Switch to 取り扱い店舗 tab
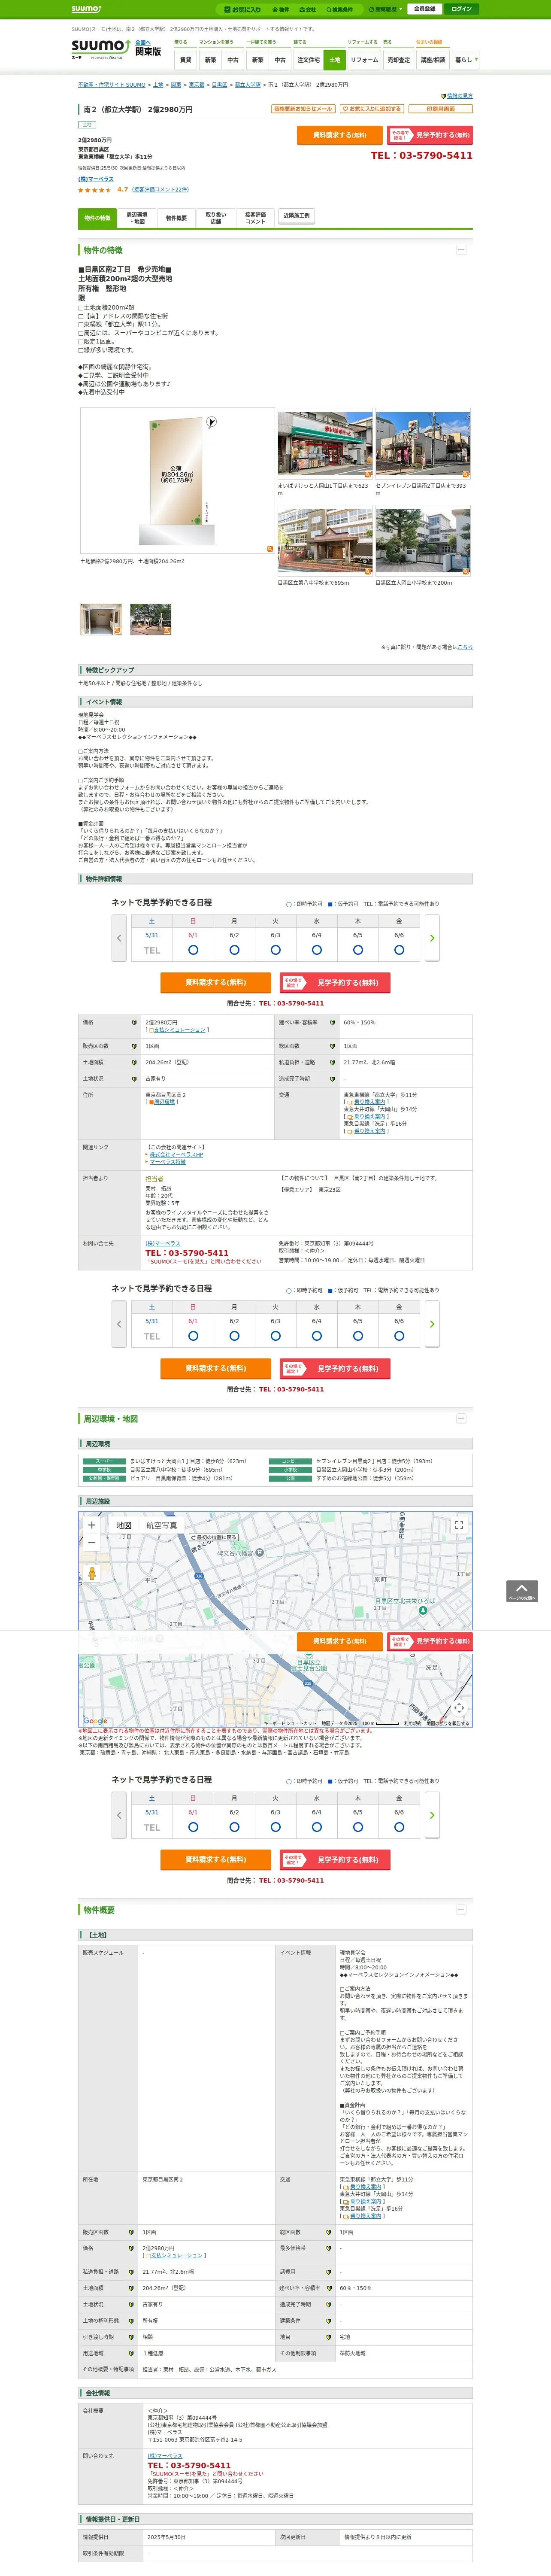 (216, 218)
